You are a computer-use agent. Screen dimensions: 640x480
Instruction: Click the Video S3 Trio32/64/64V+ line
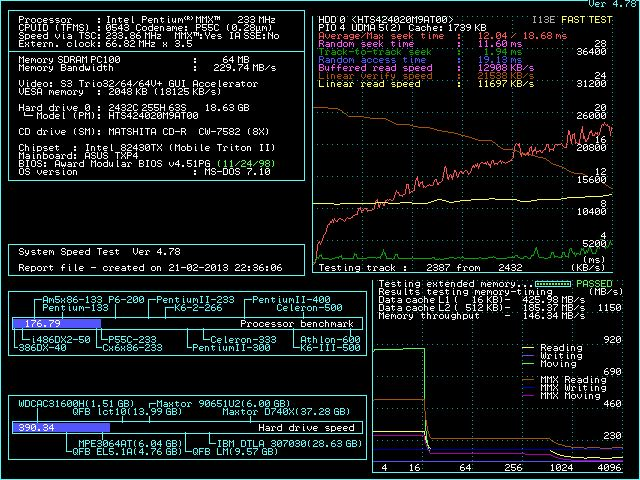pos(138,84)
